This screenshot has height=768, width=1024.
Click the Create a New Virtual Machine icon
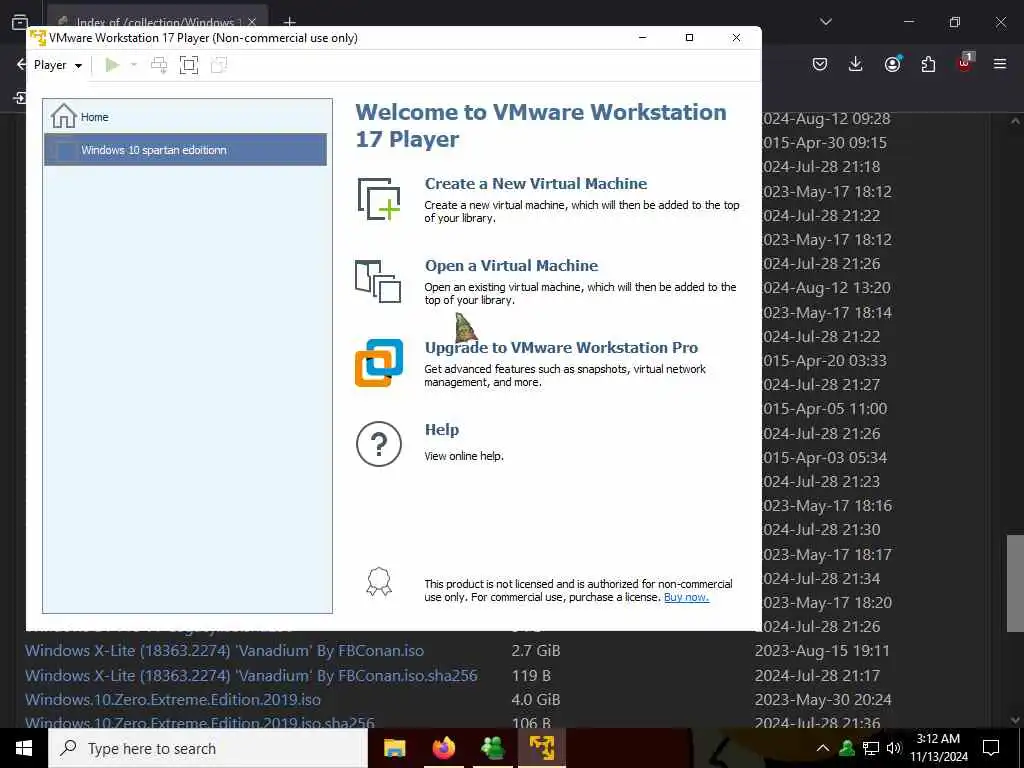[x=379, y=199]
